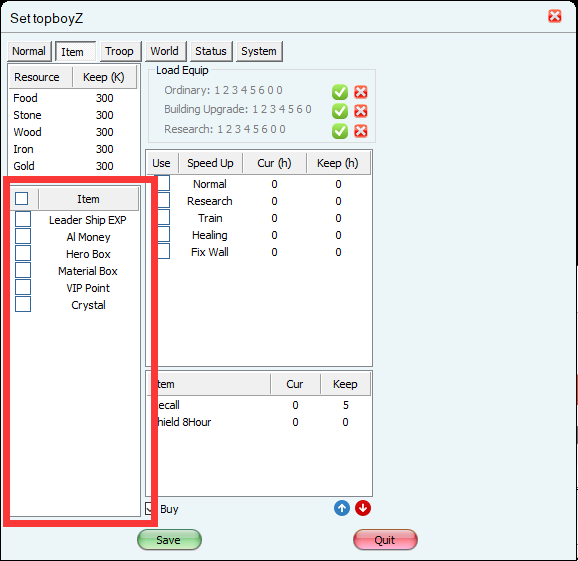This screenshot has height=561, width=578.
Task: Enable the Hero Box checkbox
Action: tap(23, 253)
